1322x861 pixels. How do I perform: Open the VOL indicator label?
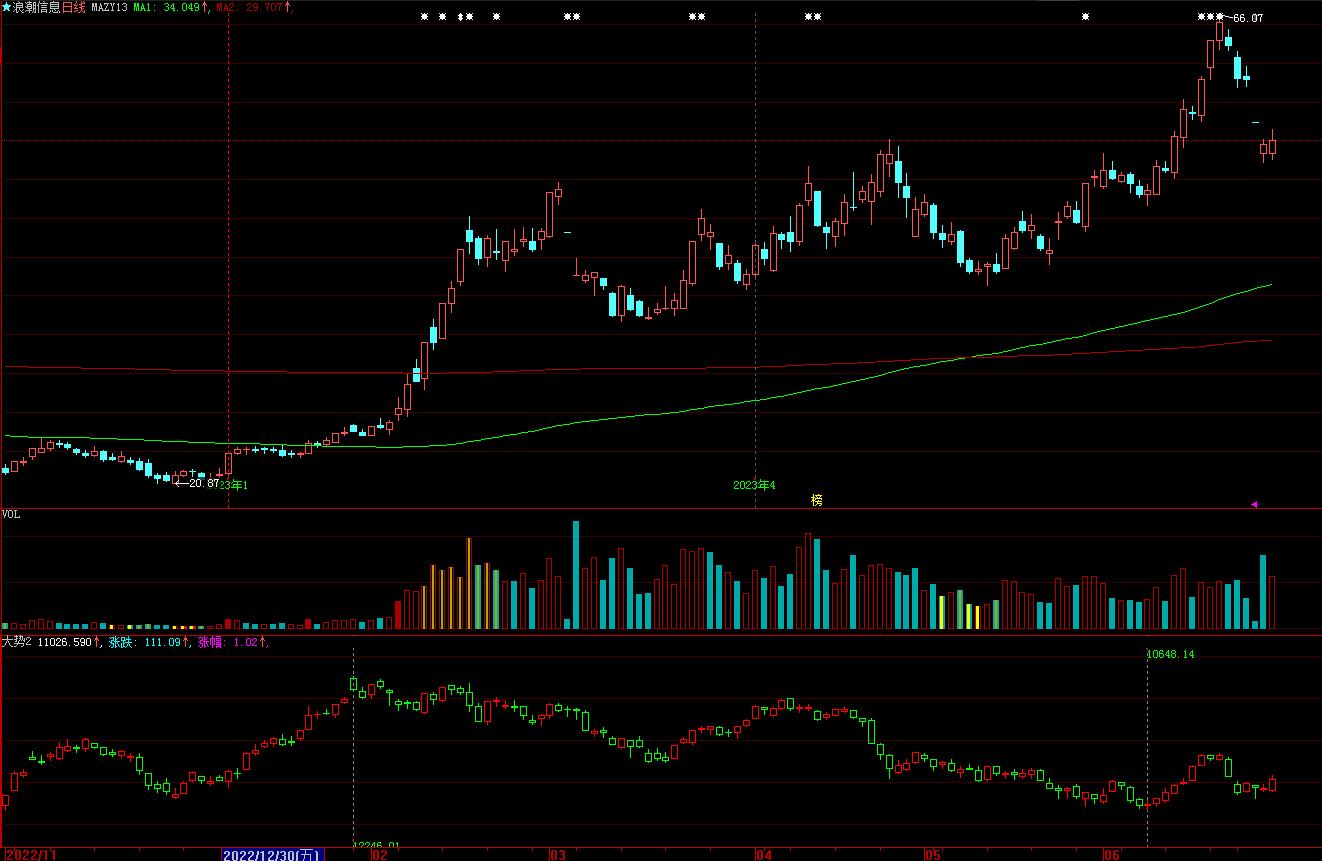[x=11, y=514]
